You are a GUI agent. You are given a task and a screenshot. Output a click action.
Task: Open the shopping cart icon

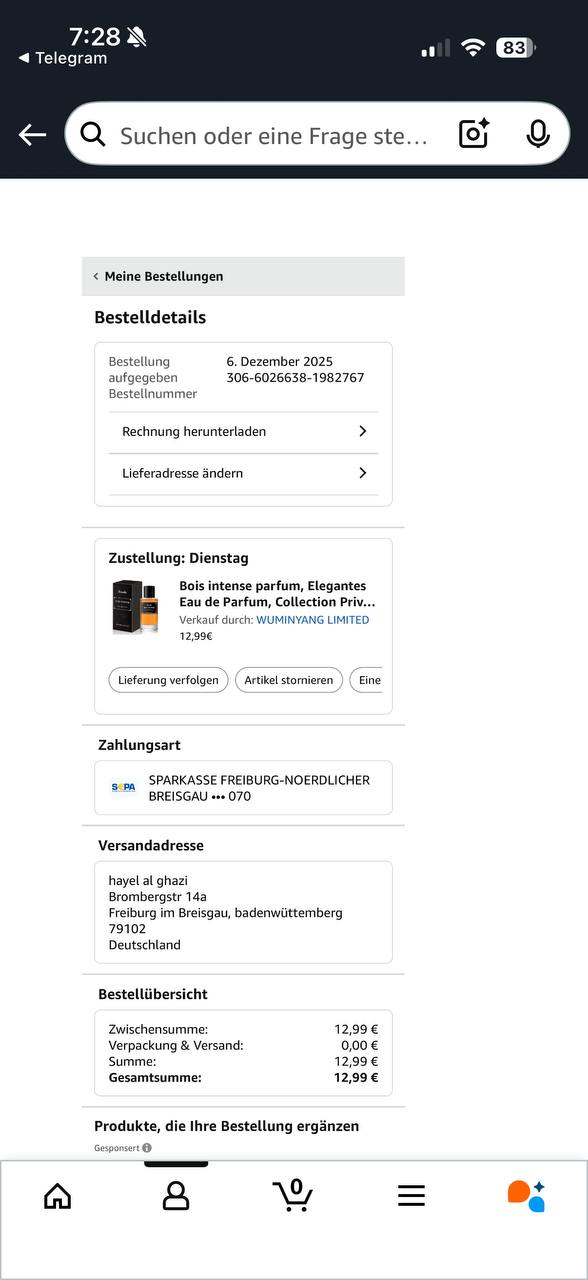(x=293, y=1195)
